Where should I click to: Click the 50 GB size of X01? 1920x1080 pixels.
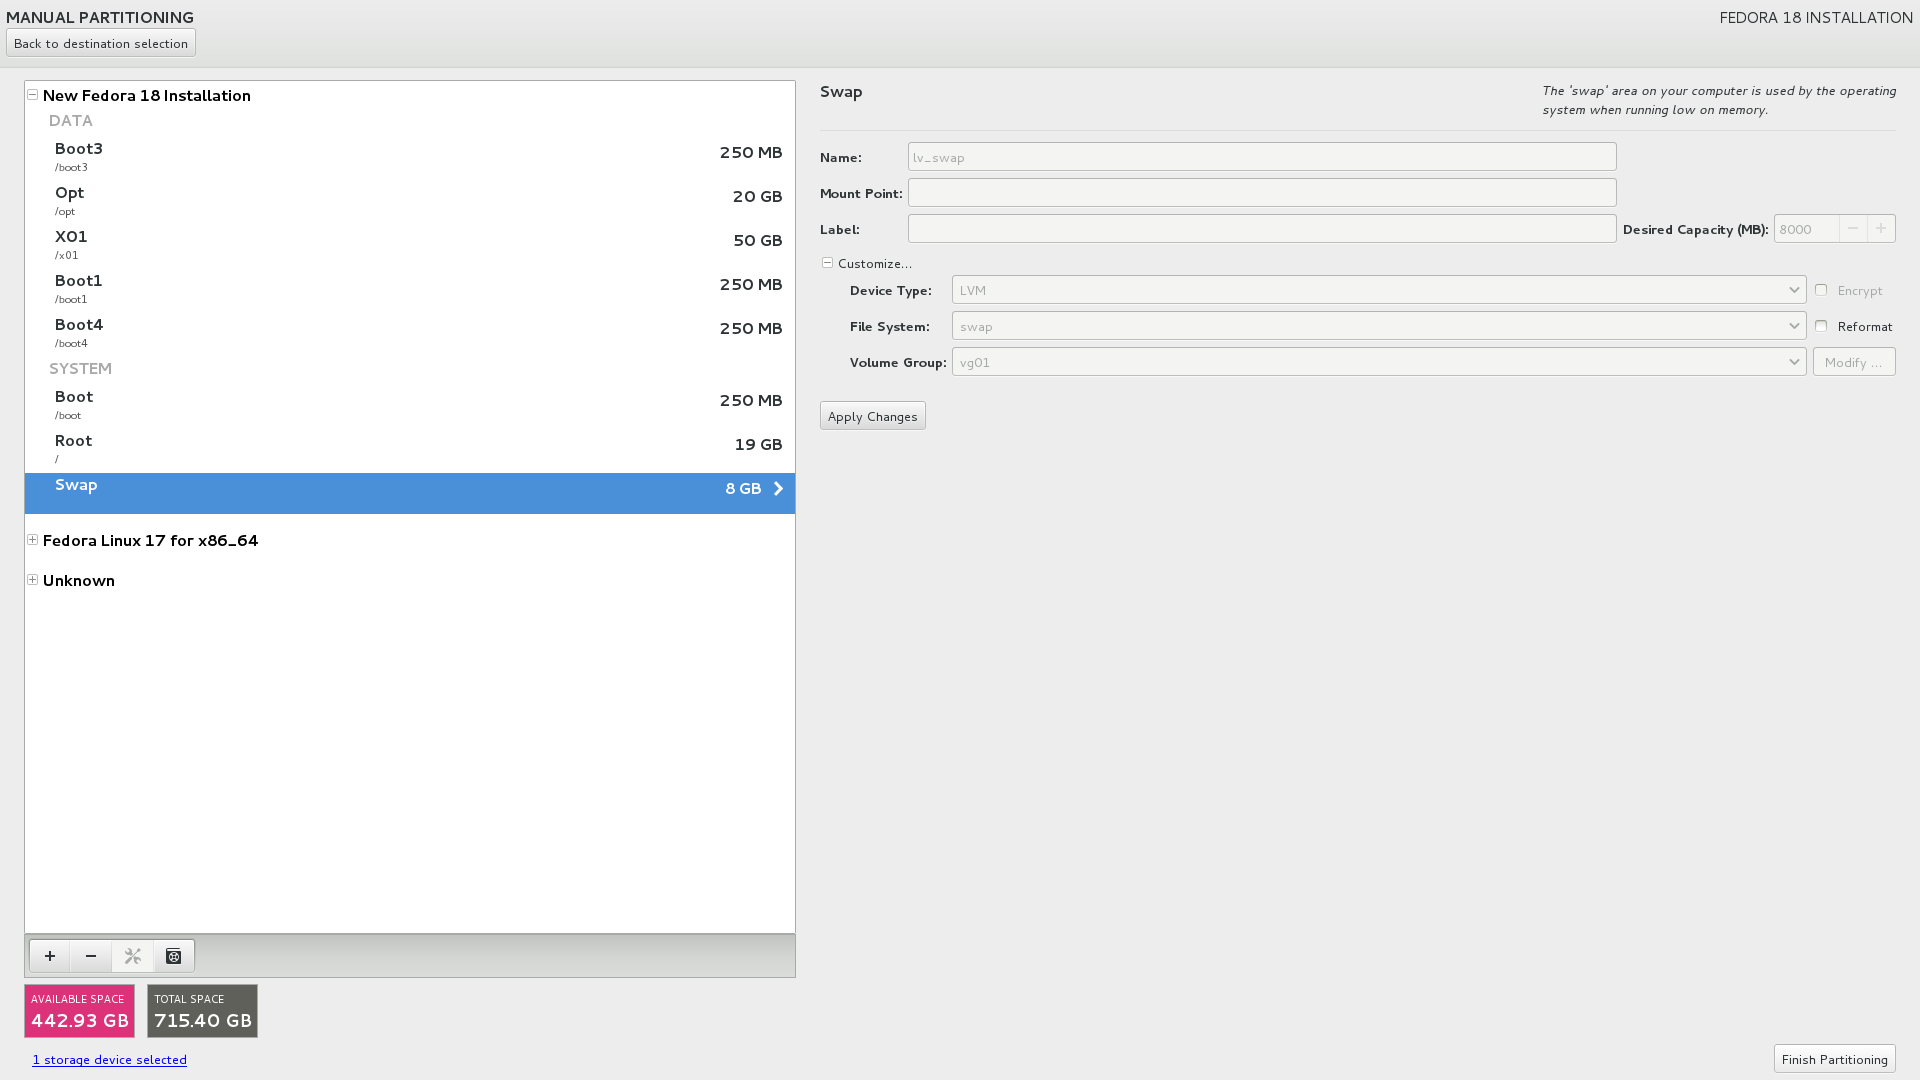758,241
